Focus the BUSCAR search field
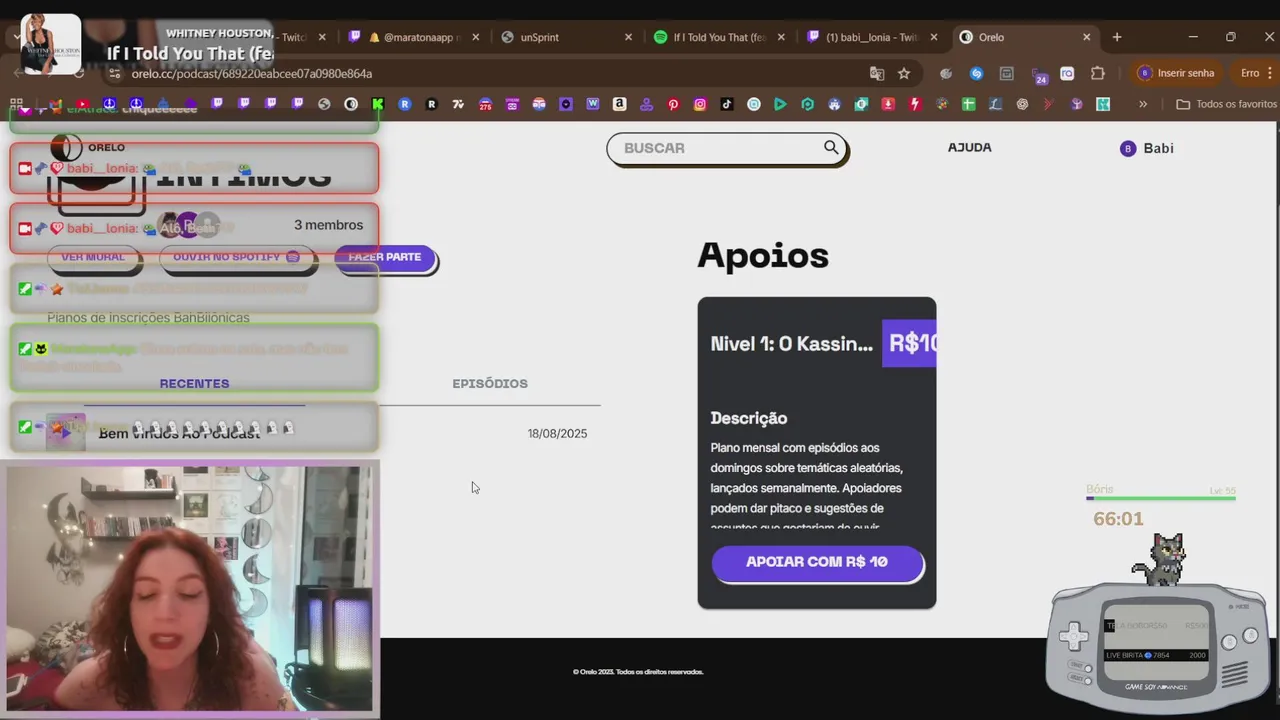The image size is (1280, 720). coord(727,148)
